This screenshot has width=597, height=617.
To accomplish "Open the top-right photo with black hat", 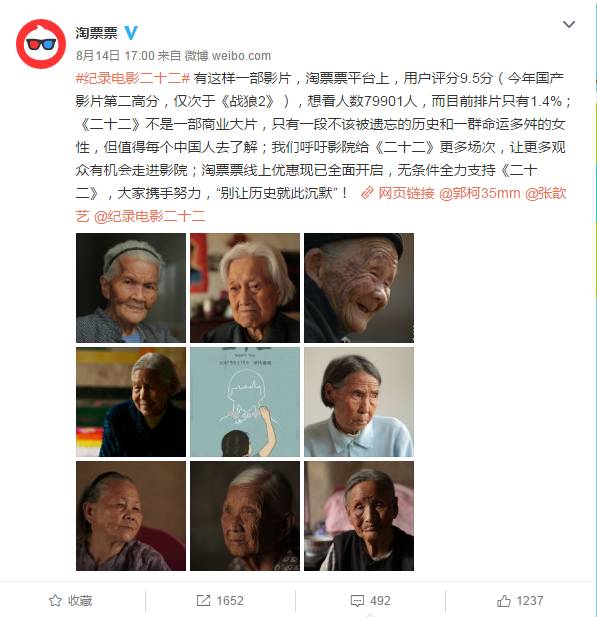I will (359, 288).
